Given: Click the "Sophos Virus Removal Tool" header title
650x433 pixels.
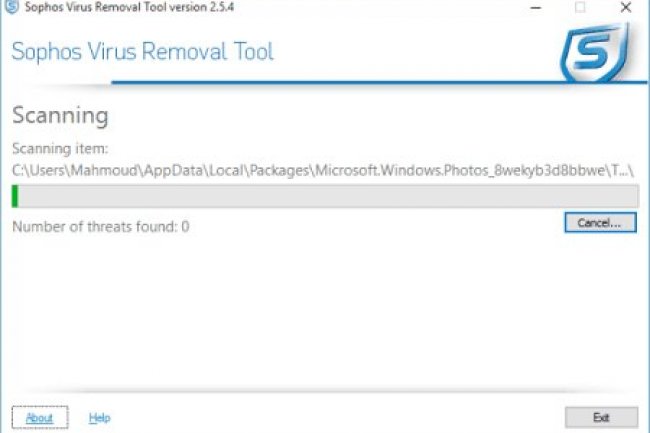Looking at the screenshot, I should tap(142, 52).
